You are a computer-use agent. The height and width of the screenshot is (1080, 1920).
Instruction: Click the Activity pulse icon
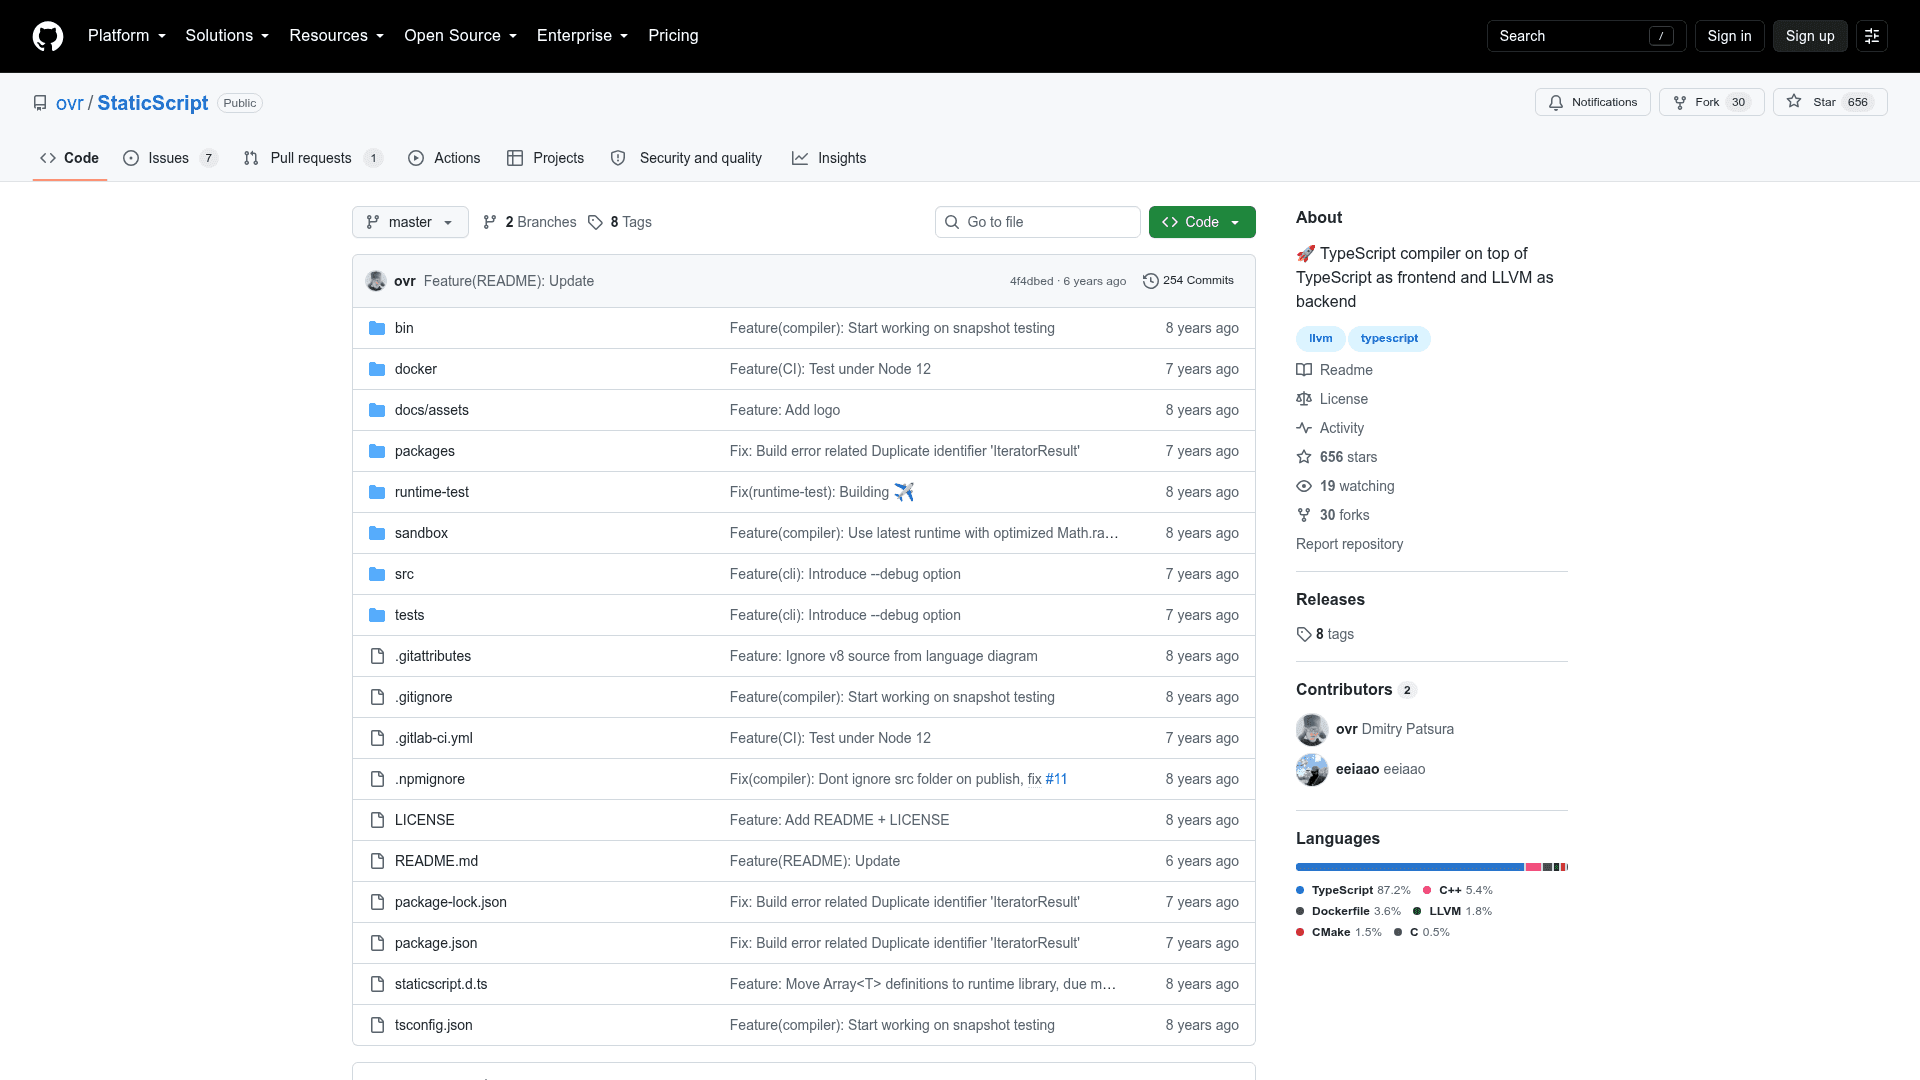(1304, 428)
